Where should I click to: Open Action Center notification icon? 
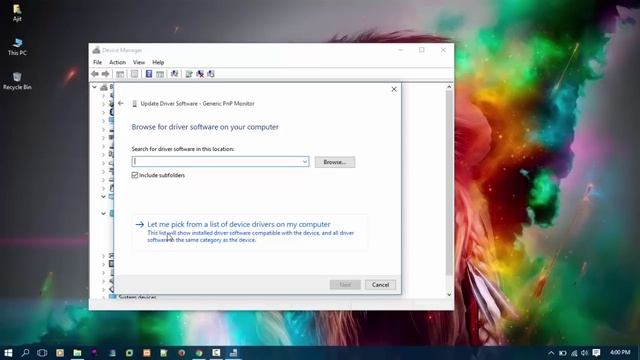coord(596,353)
